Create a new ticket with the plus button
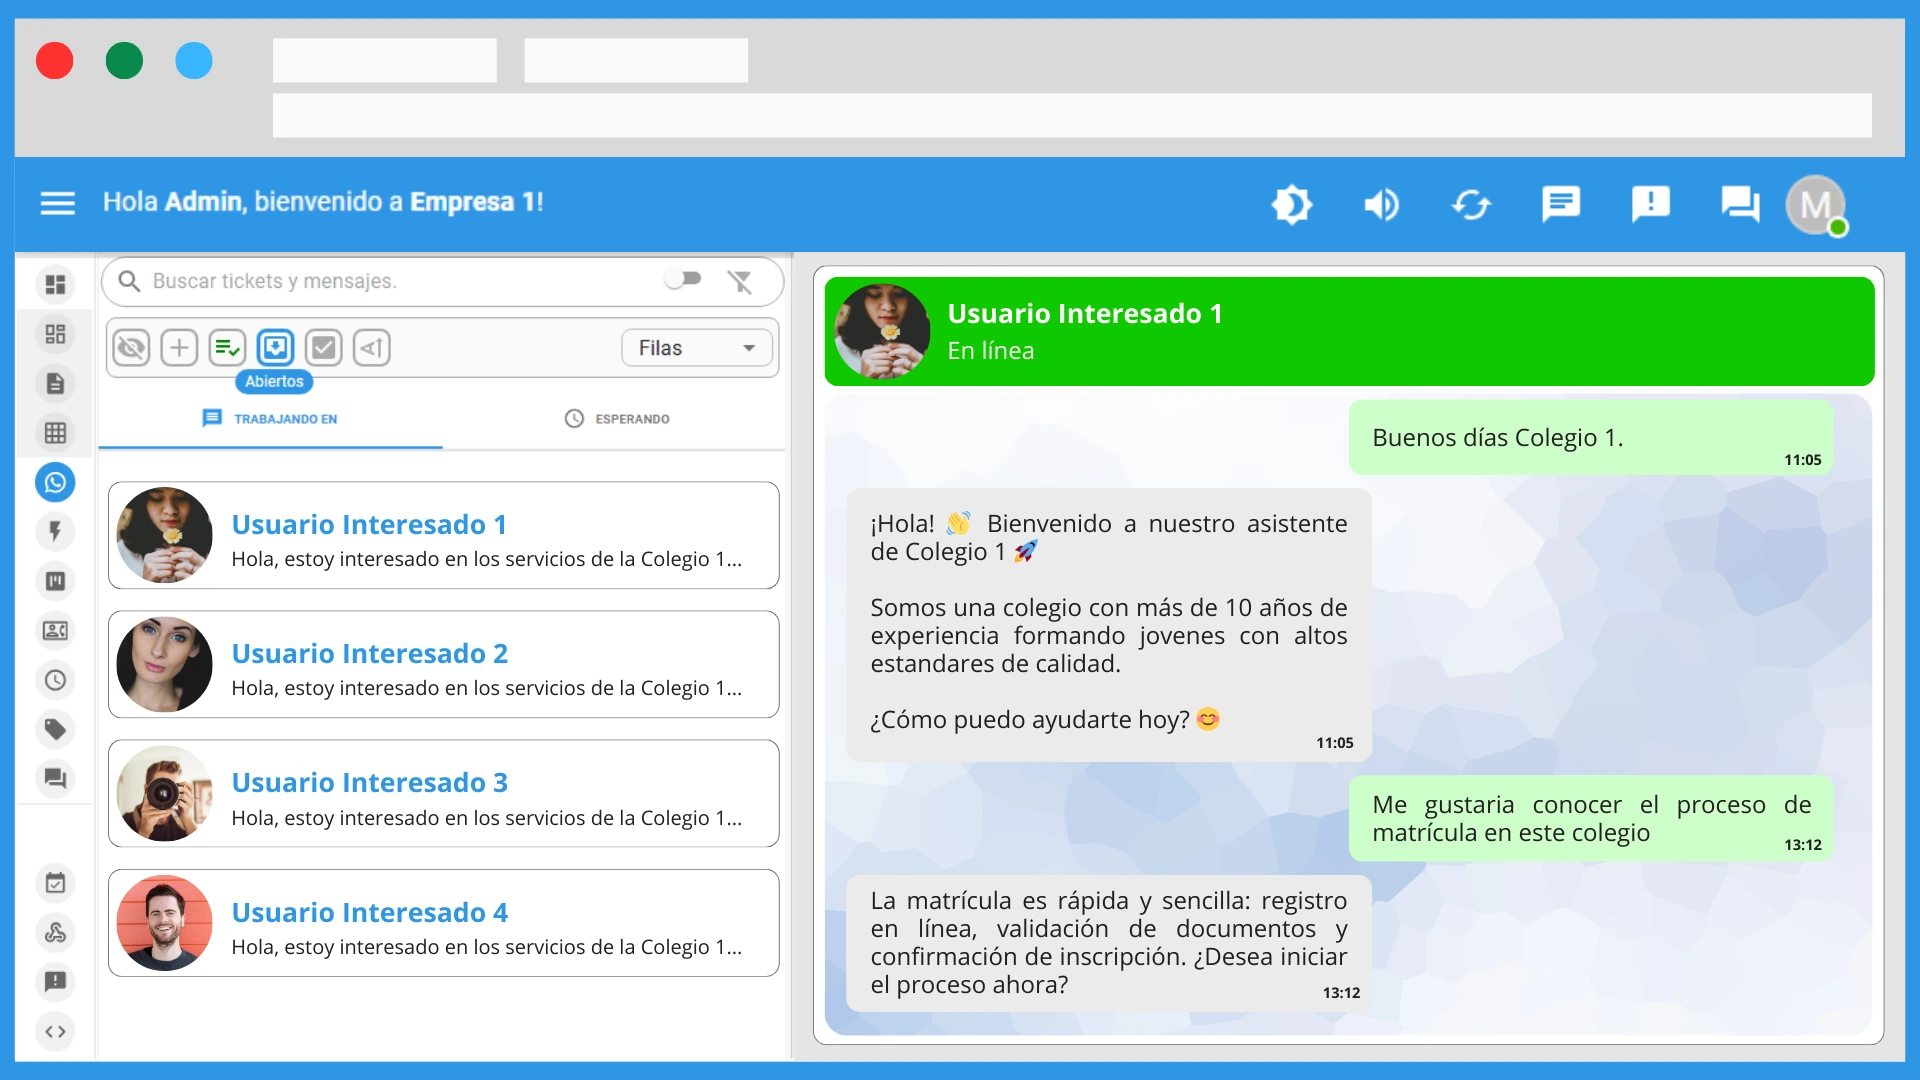The width and height of the screenshot is (1920, 1080). coord(178,347)
